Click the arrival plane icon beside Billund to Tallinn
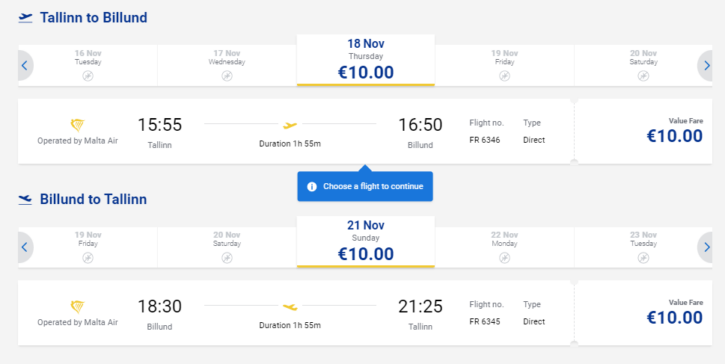This screenshot has width=725, height=364. [x=25, y=199]
